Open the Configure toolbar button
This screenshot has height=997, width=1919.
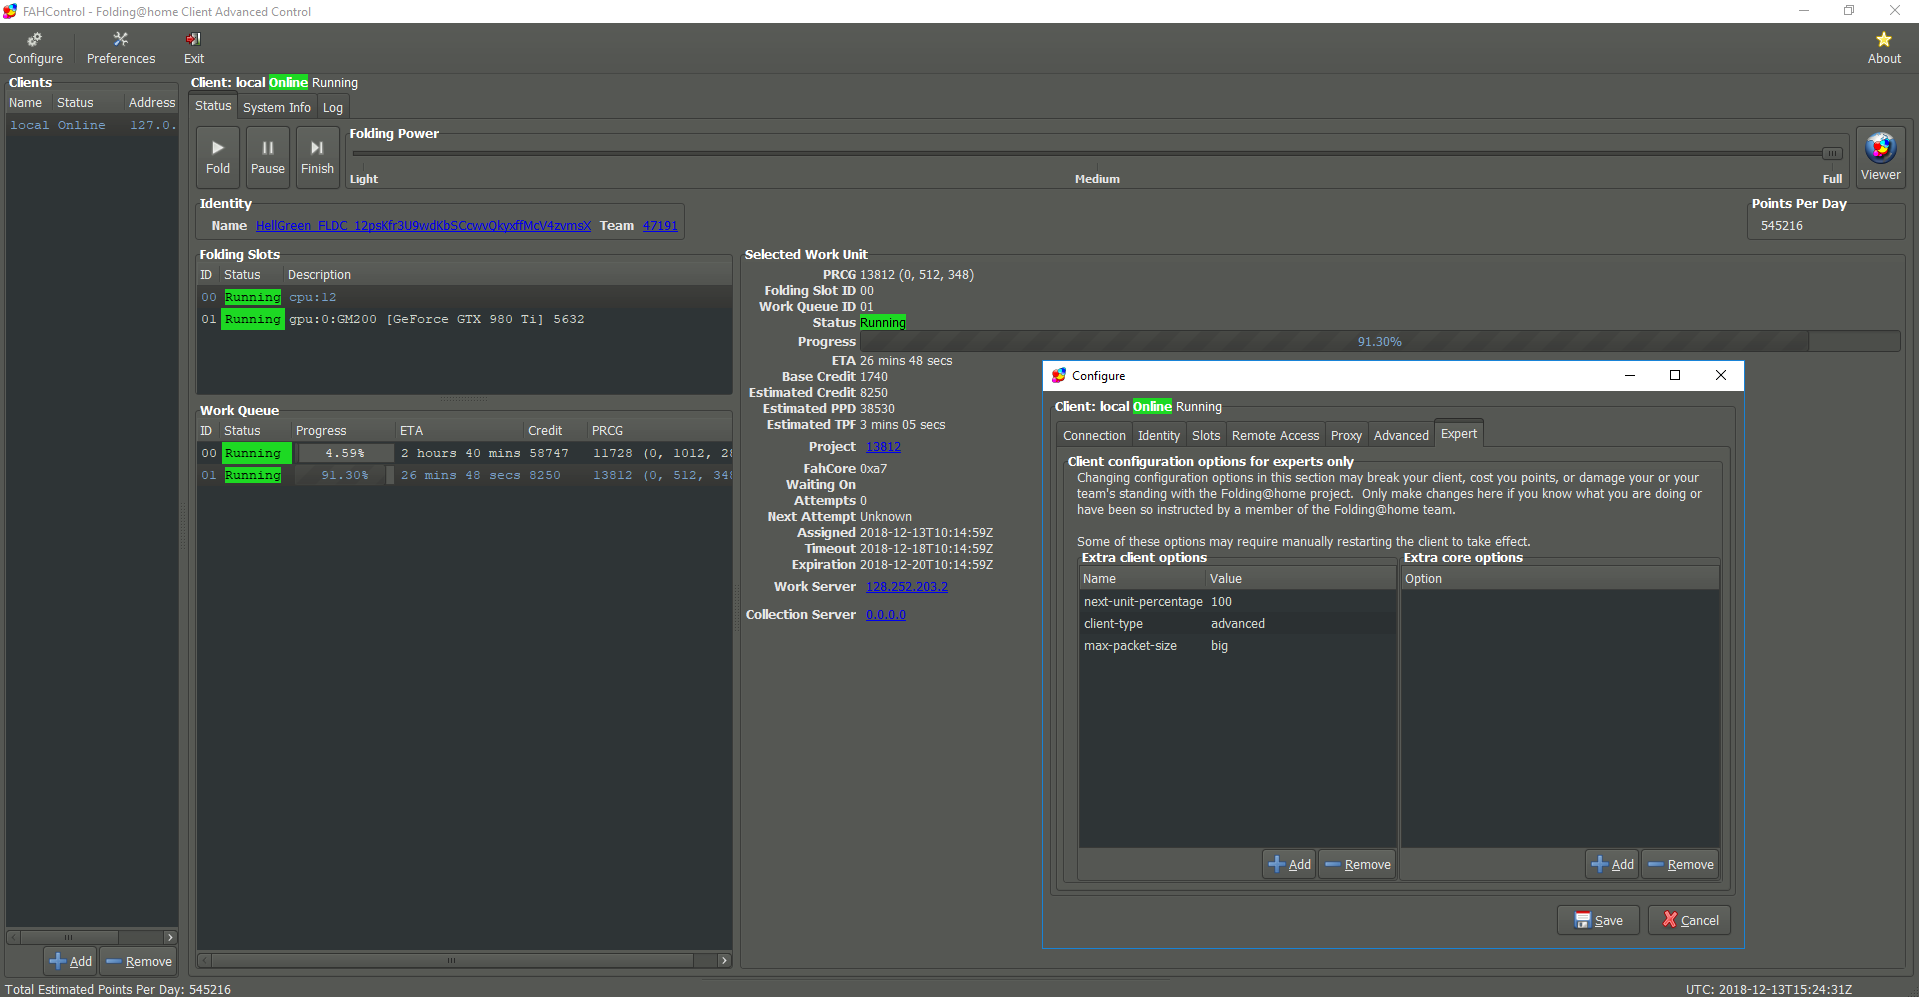click(35, 48)
